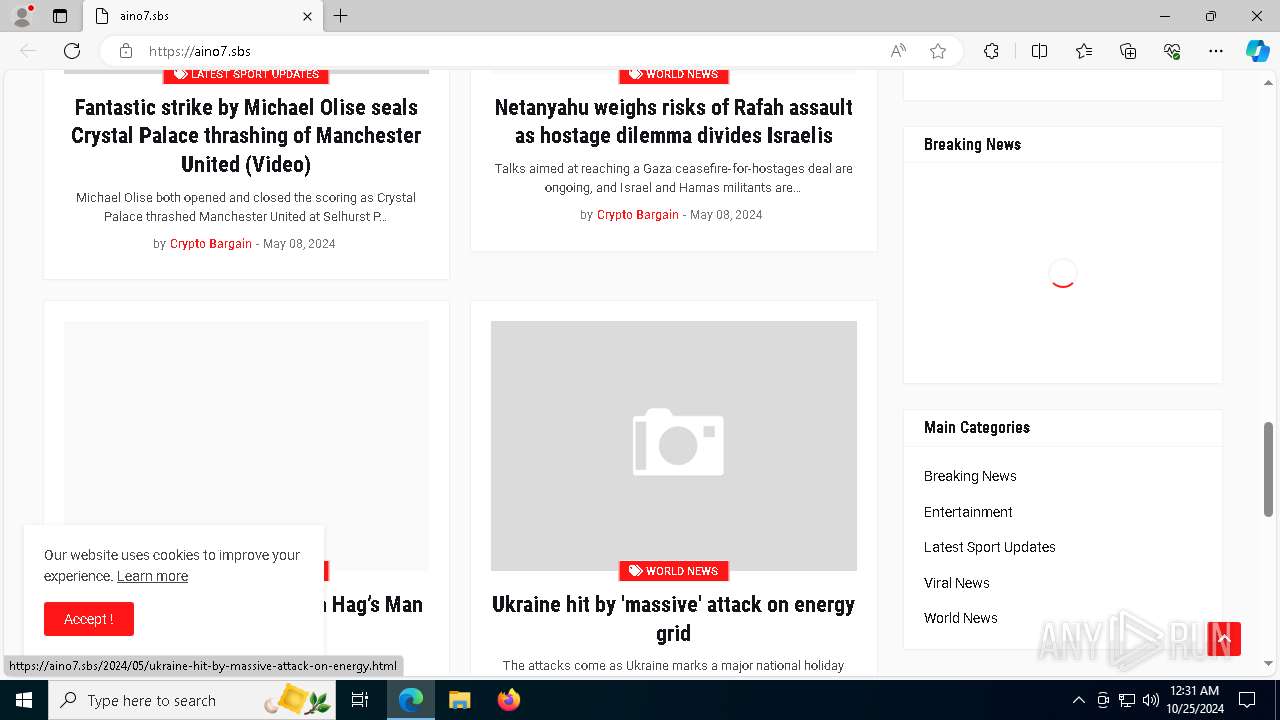
Task: Open Ukraine article placeholder image thumbnail
Action: click(x=674, y=445)
